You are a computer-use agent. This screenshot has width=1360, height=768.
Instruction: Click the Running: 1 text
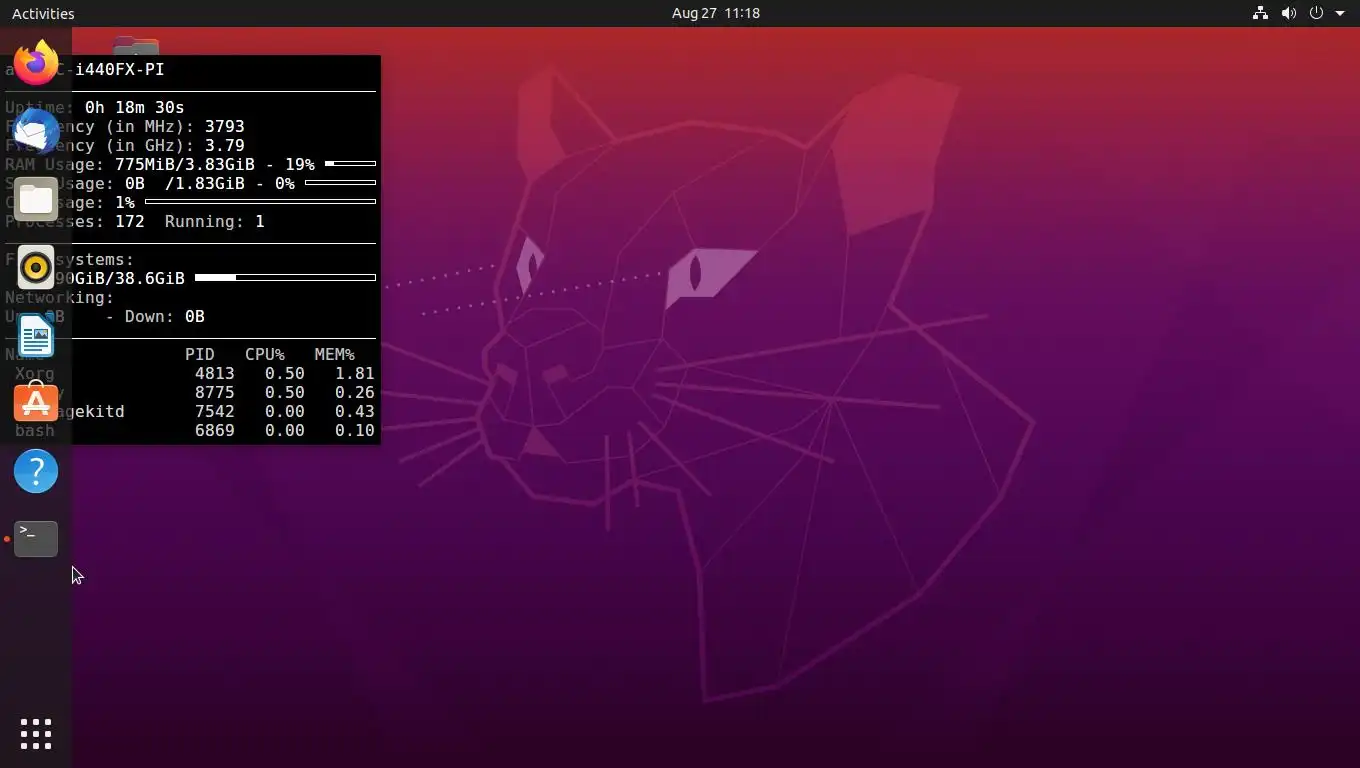pyautogui.click(x=215, y=221)
